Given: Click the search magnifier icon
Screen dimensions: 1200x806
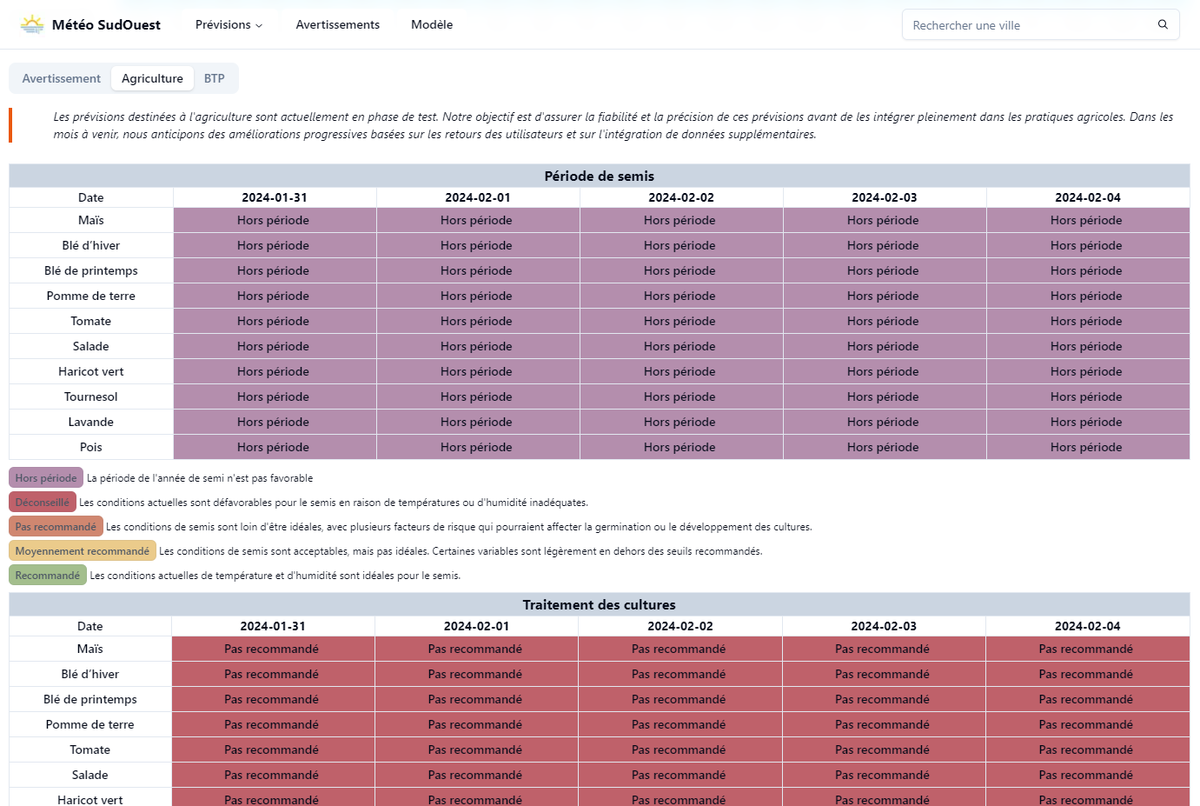Looking at the screenshot, I should coord(1162,24).
